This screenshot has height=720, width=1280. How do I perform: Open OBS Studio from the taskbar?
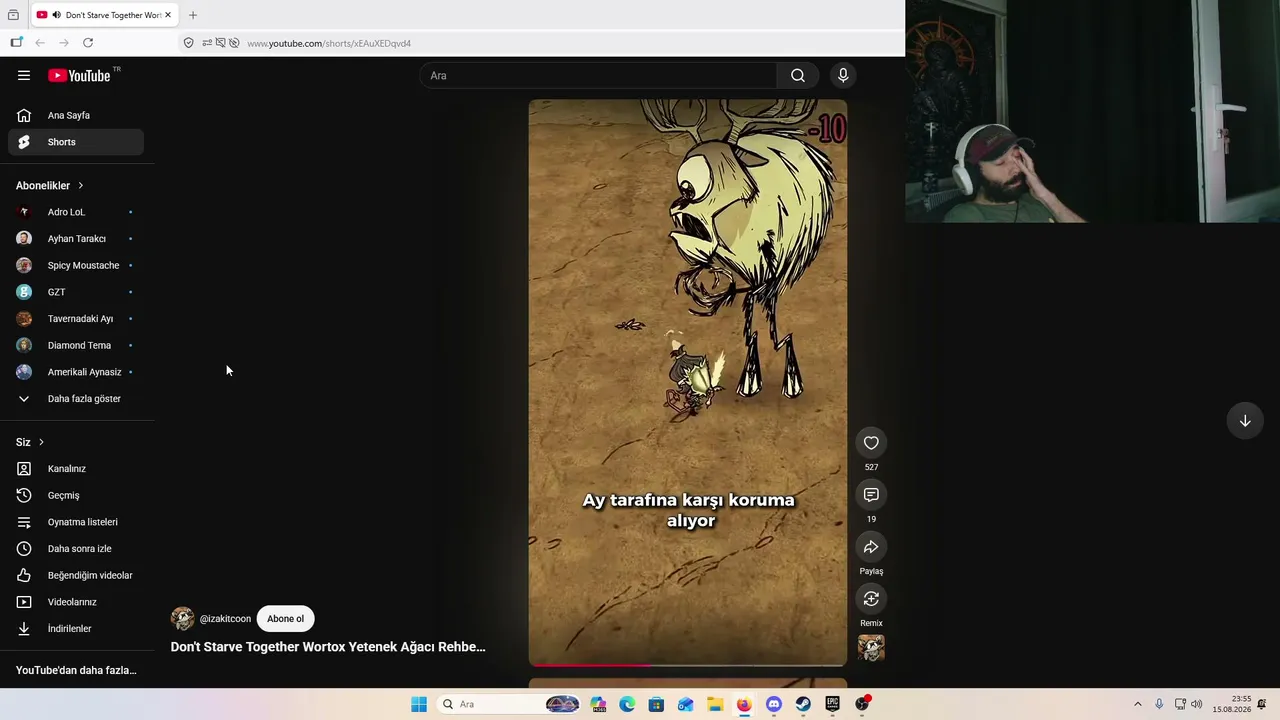(x=862, y=704)
